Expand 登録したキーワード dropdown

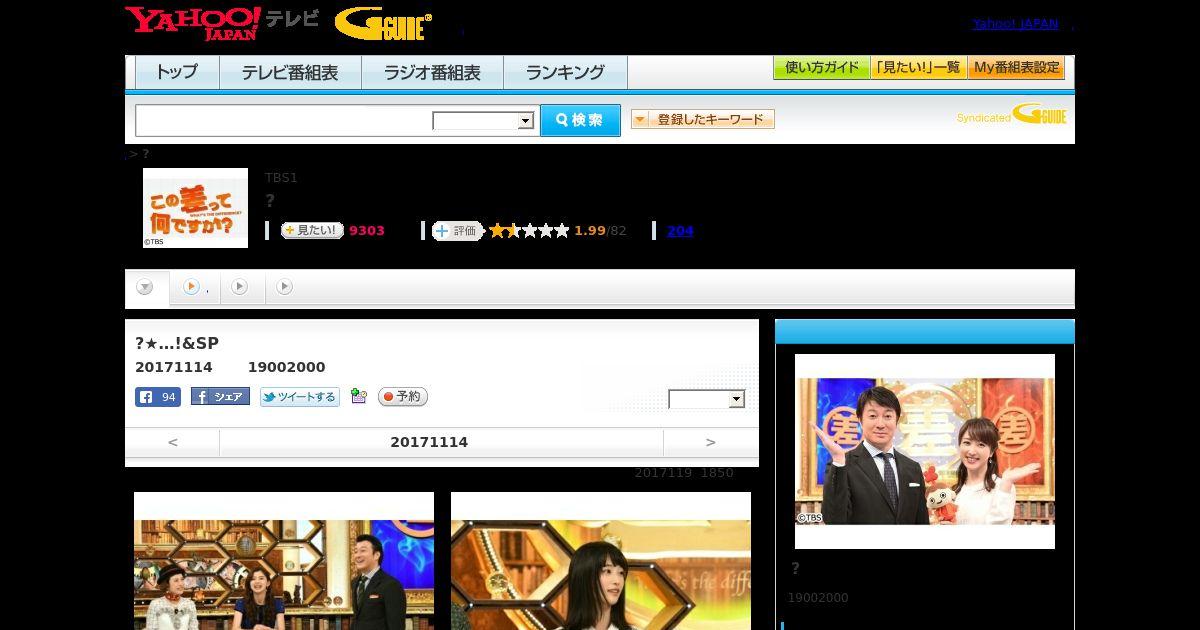tap(703, 119)
